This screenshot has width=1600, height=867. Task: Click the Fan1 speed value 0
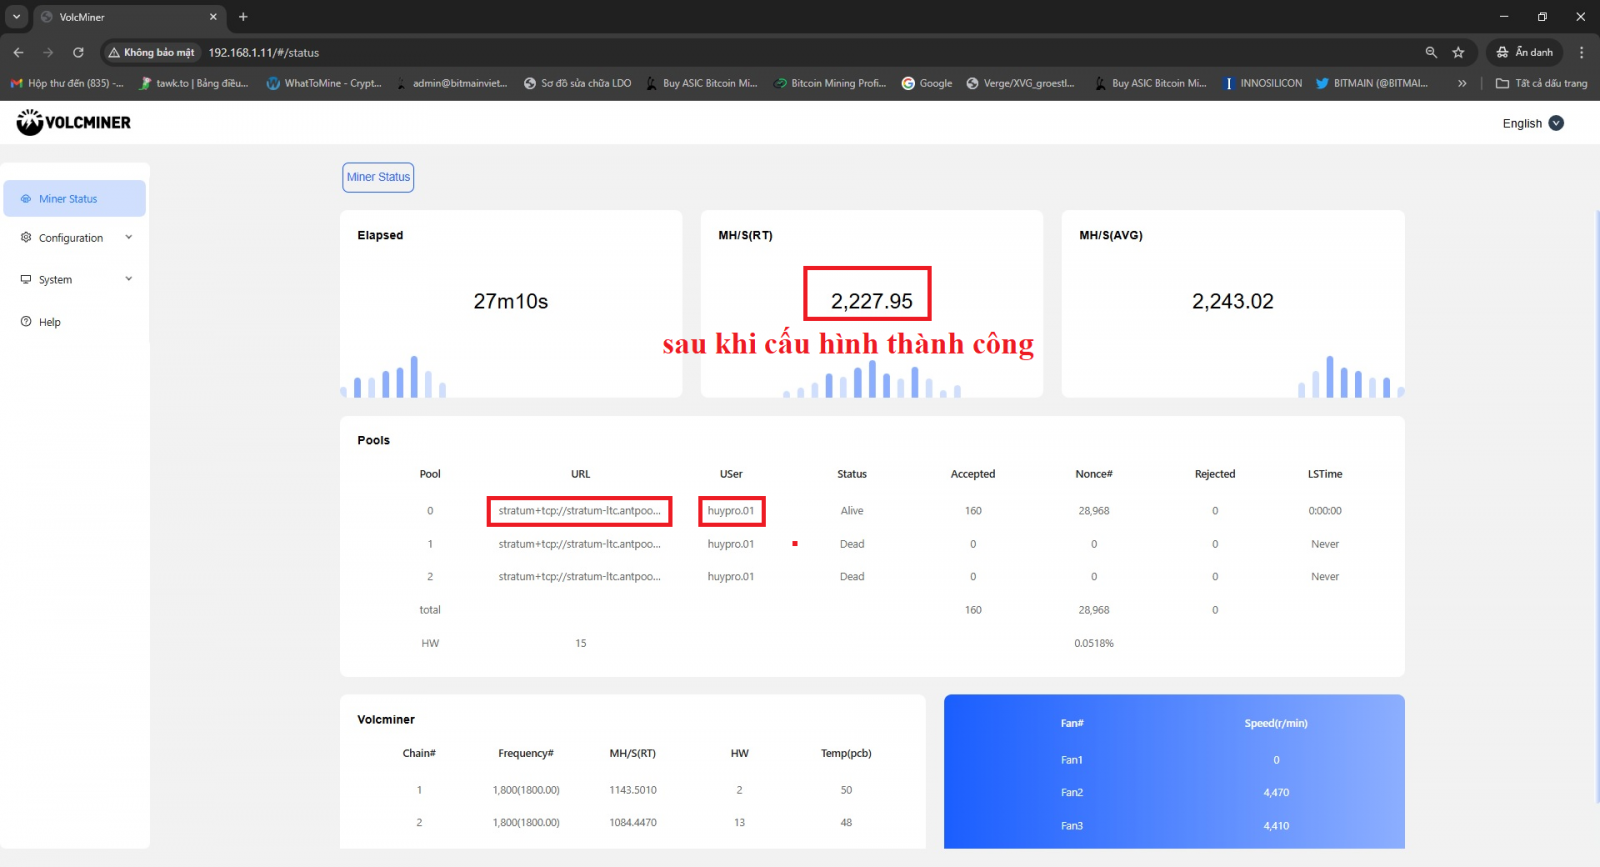coord(1276,760)
